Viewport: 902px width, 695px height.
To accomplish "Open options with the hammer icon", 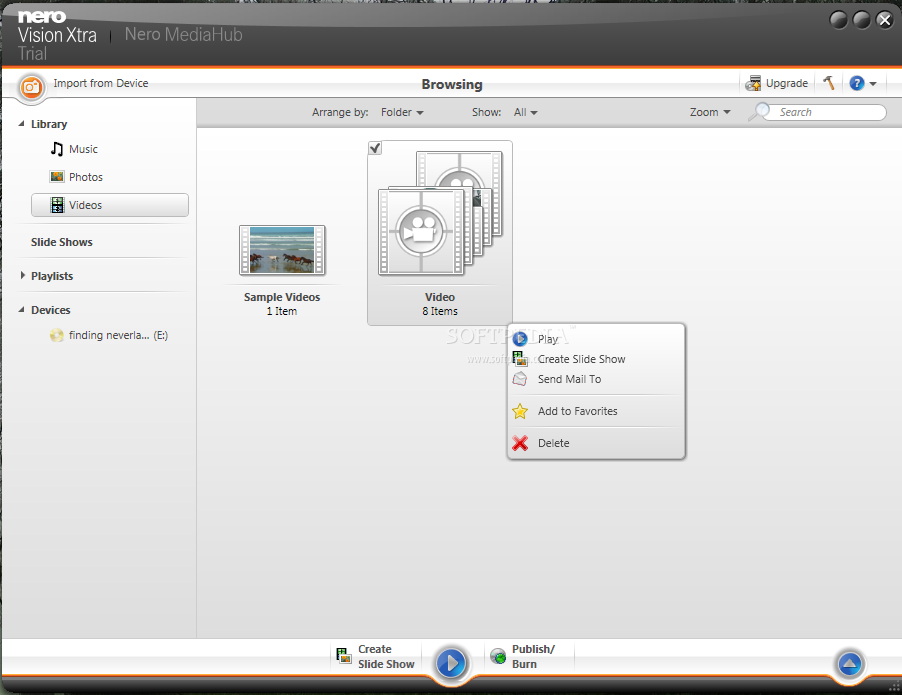I will coord(829,83).
